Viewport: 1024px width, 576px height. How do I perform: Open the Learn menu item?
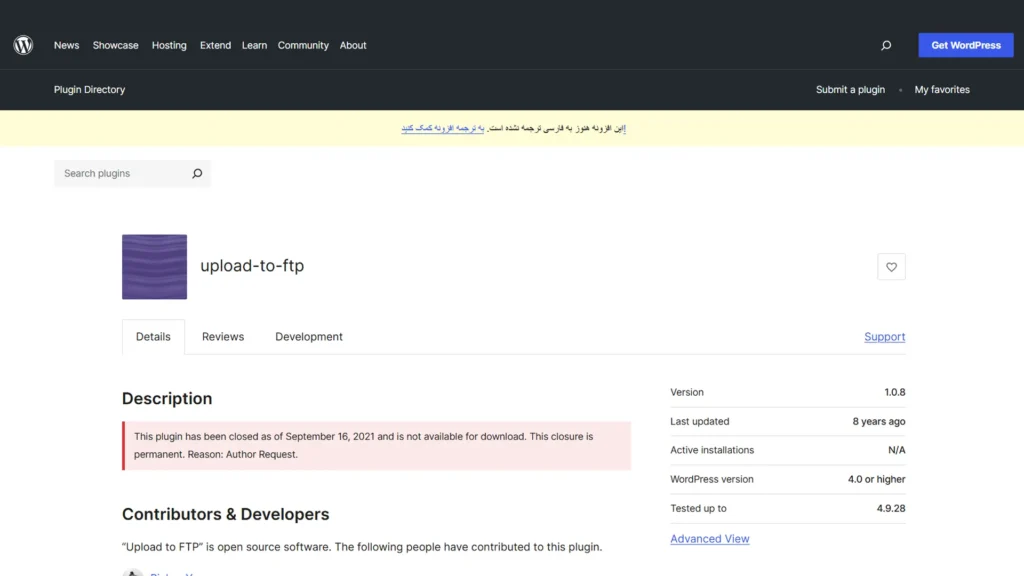254,45
